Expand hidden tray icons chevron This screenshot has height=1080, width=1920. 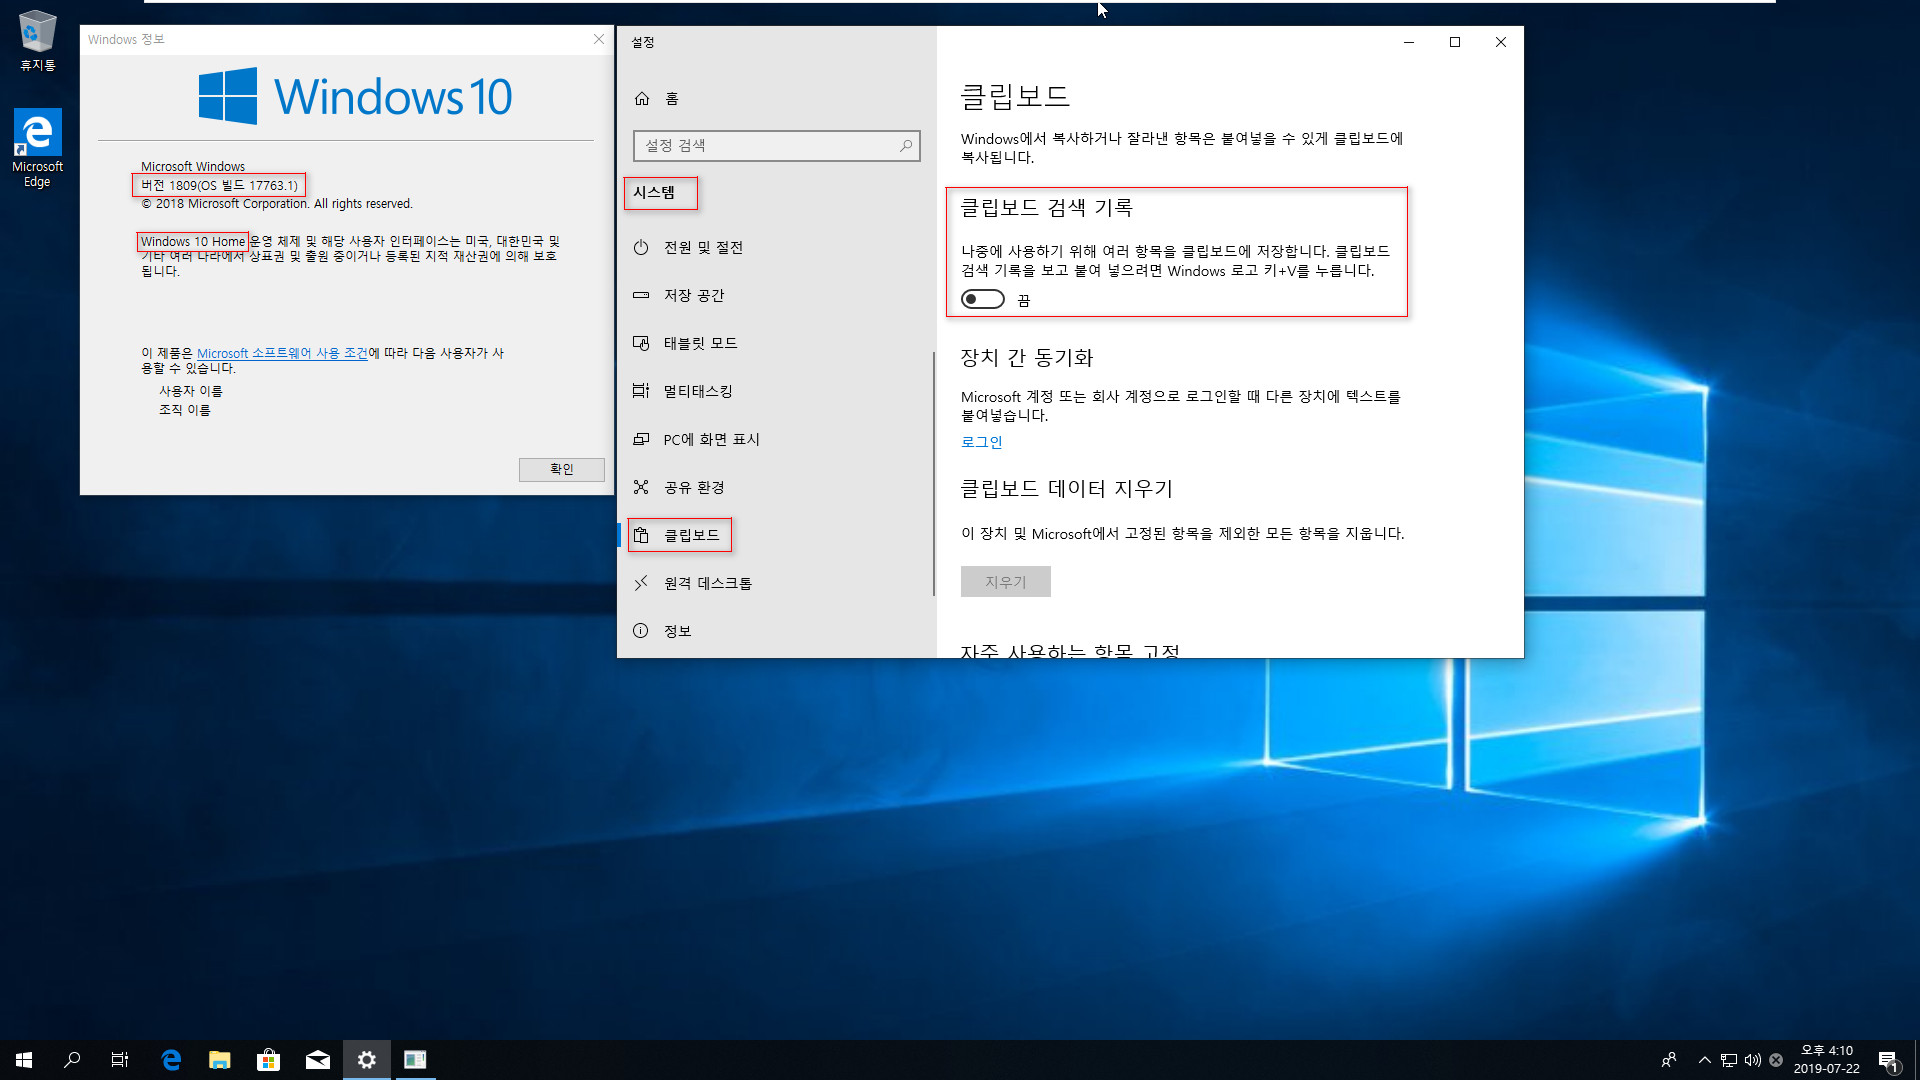[1704, 1060]
